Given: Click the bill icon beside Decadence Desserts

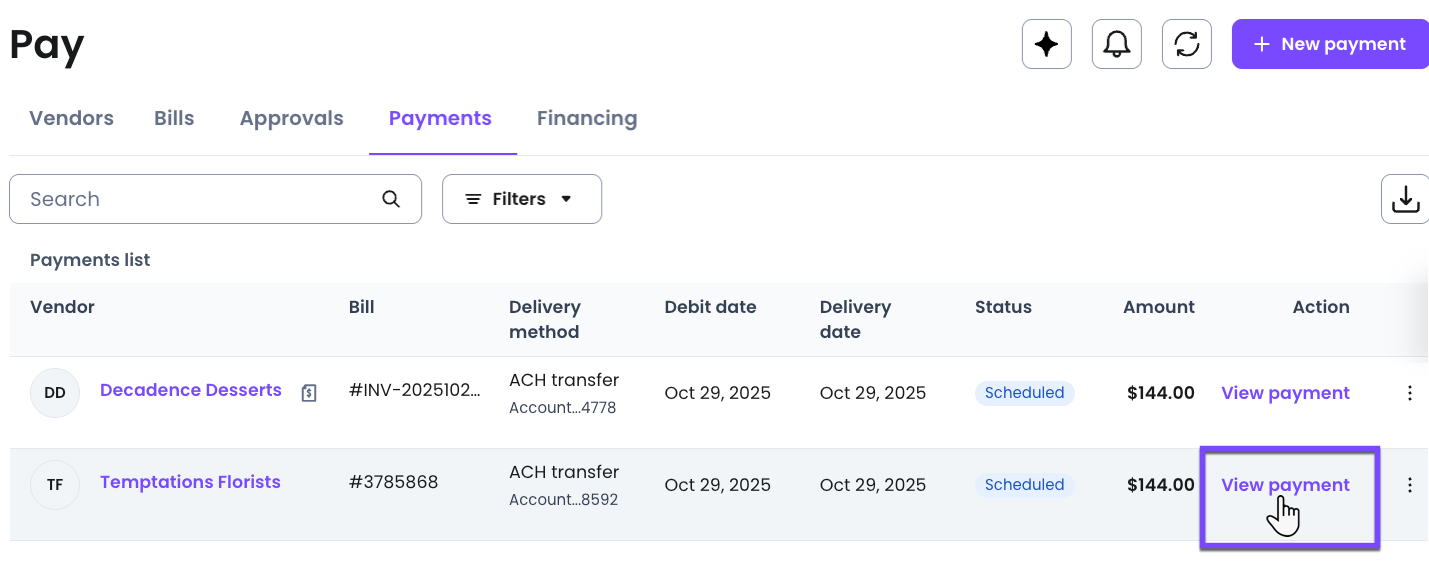Looking at the screenshot, I should click(309, 393).
